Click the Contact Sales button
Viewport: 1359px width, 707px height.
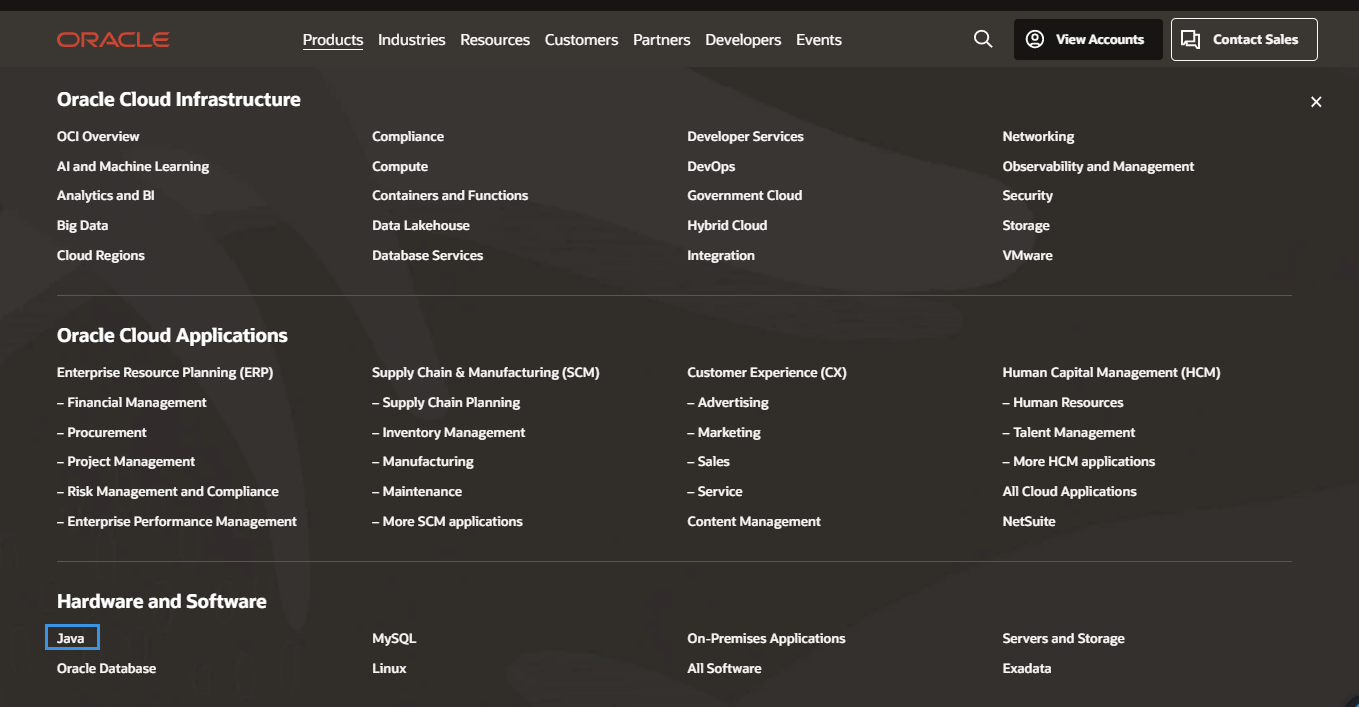pyautogui.click(x=1244, y=40)
